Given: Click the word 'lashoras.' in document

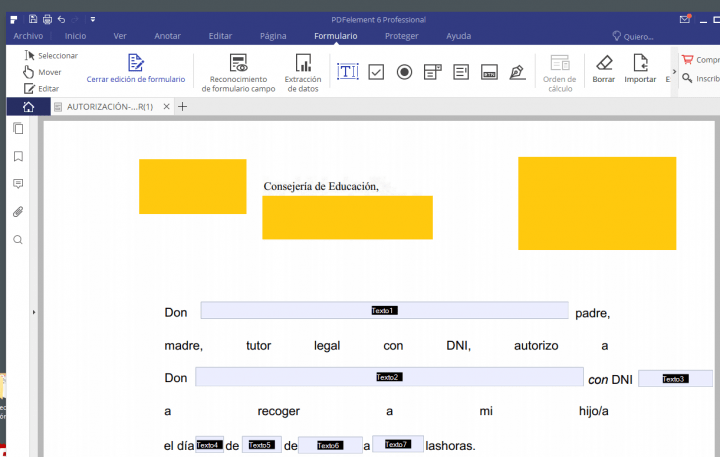Looking at the screenshot, I should (x=450, y=446).
